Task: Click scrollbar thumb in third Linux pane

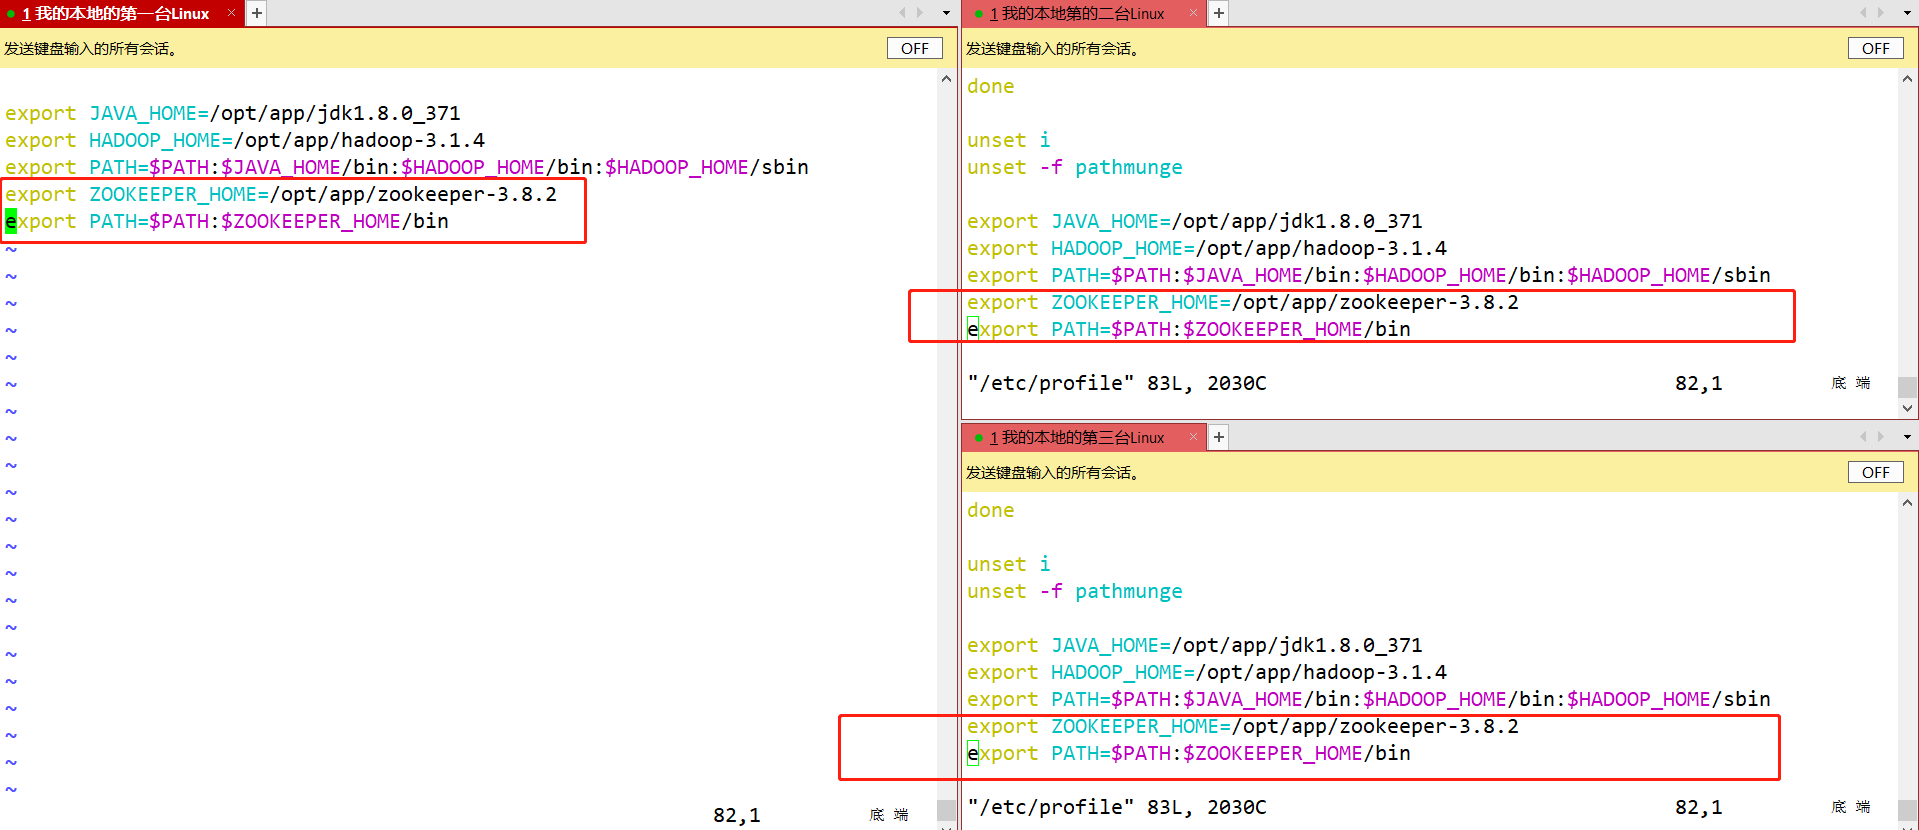Action: point(1908,810)
